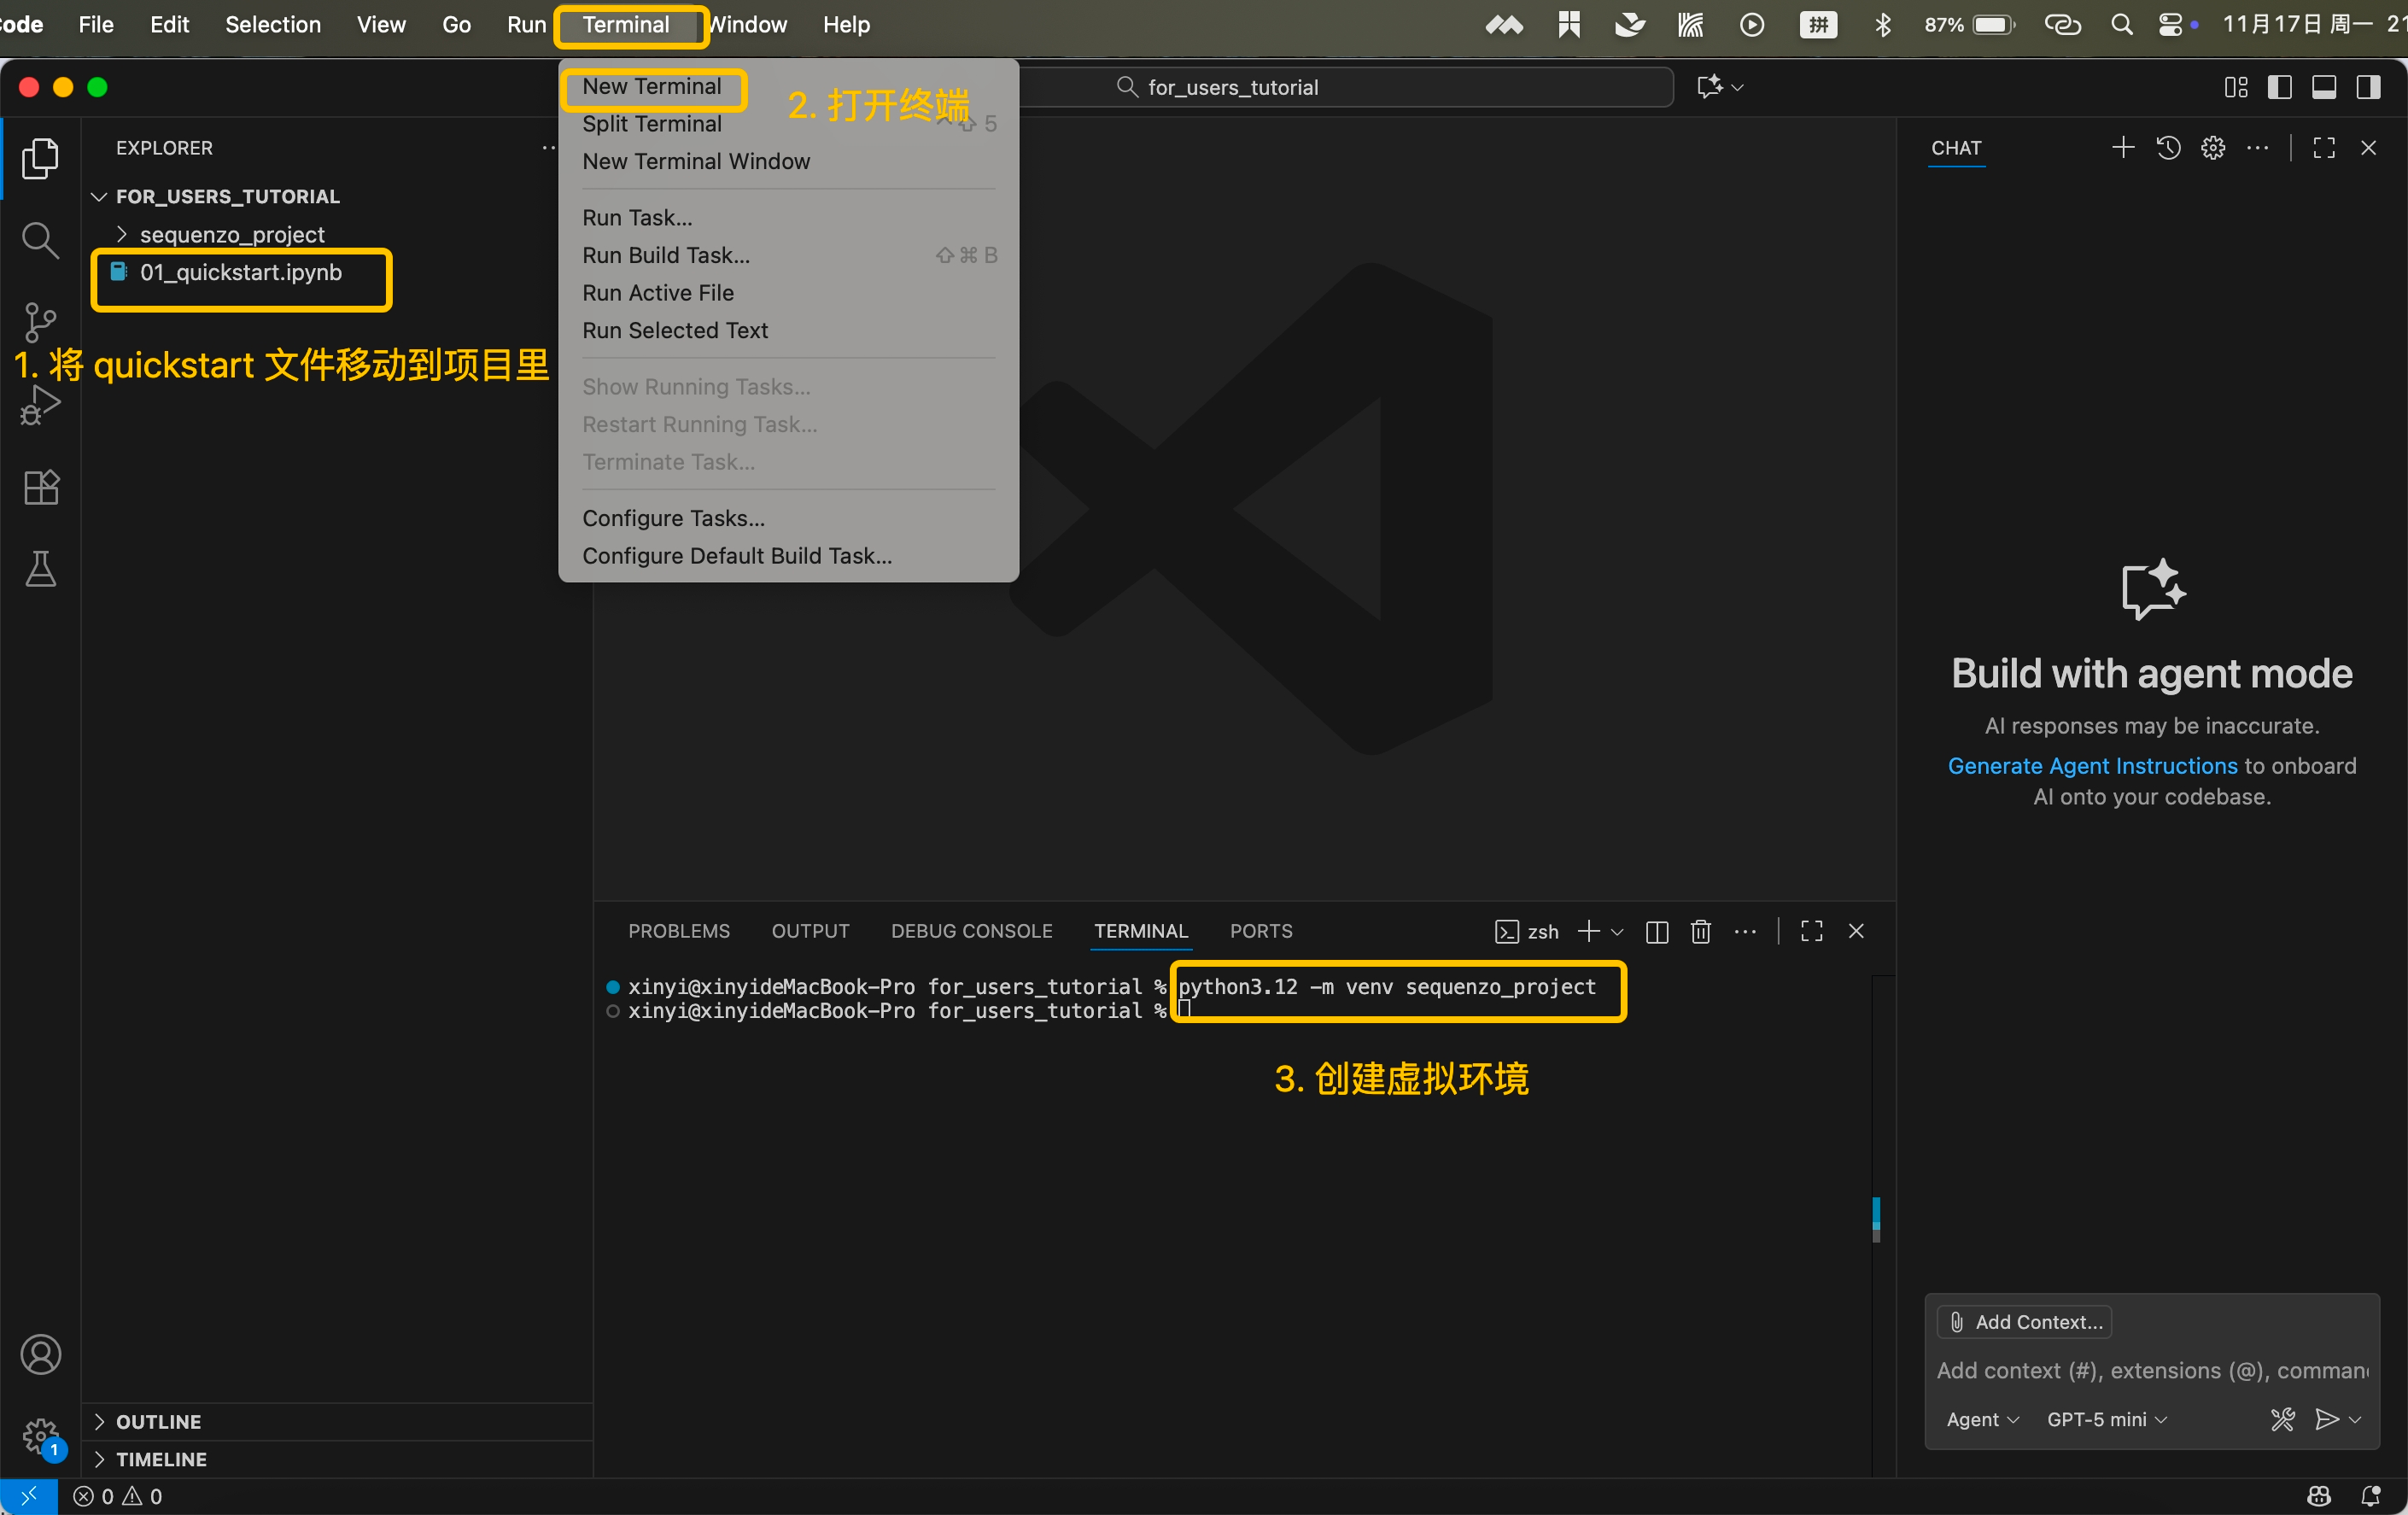Open the Source Control view
The height and width of the screenshot is (1515, 2408).
(40, 322)
